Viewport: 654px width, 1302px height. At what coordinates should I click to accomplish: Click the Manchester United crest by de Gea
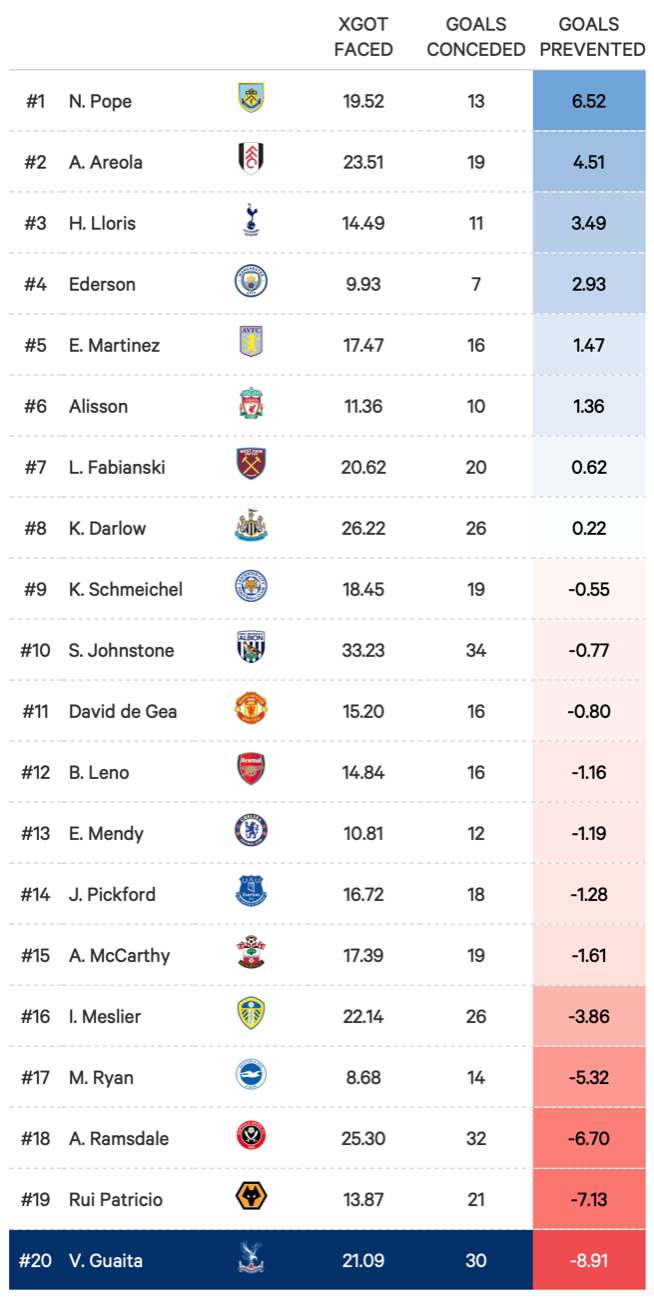pos(251,710)
